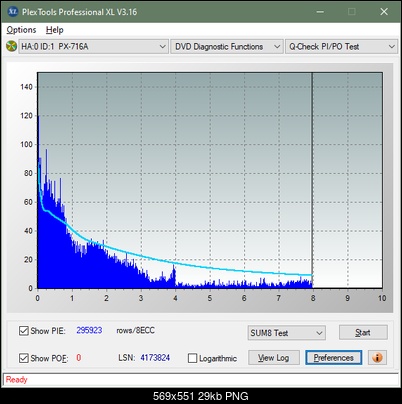Viewport: 402px width, 404px height.
Task: Click the rows/8ECC label
Action: (x=135, y=330)
